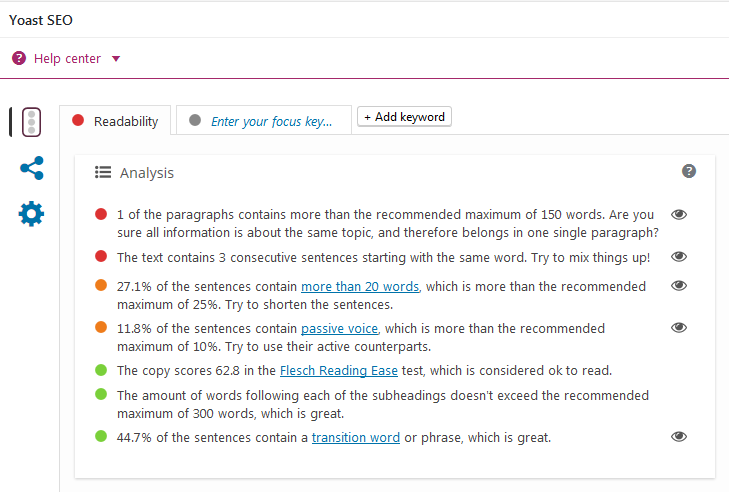The height and width of the screenshot is (492, 729).
Task: Open the traffic light content analysis icon
Action: 31,122
